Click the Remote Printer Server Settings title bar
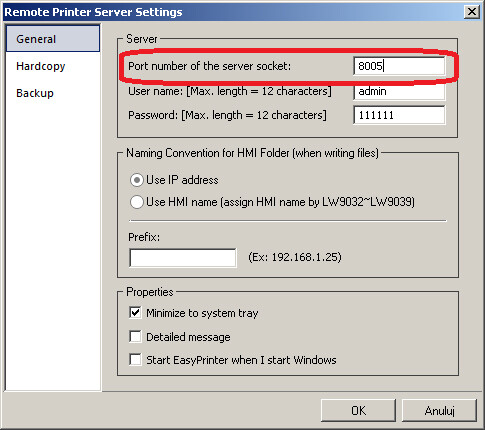This screenshot has height=430, width=485. [233, 12]
